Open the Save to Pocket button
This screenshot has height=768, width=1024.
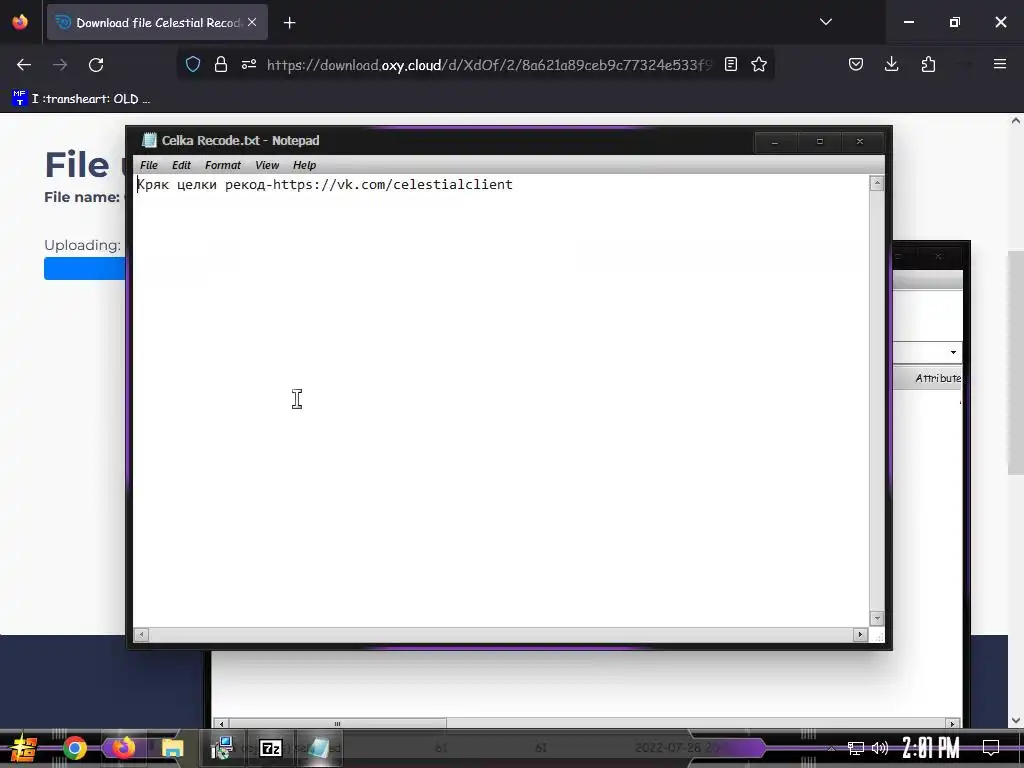point(856,64)
